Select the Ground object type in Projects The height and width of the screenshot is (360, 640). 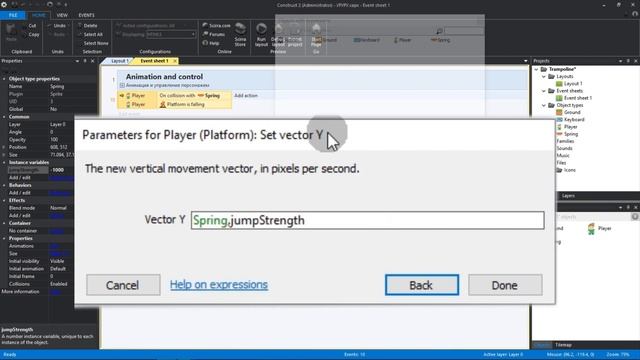point(568,112)
